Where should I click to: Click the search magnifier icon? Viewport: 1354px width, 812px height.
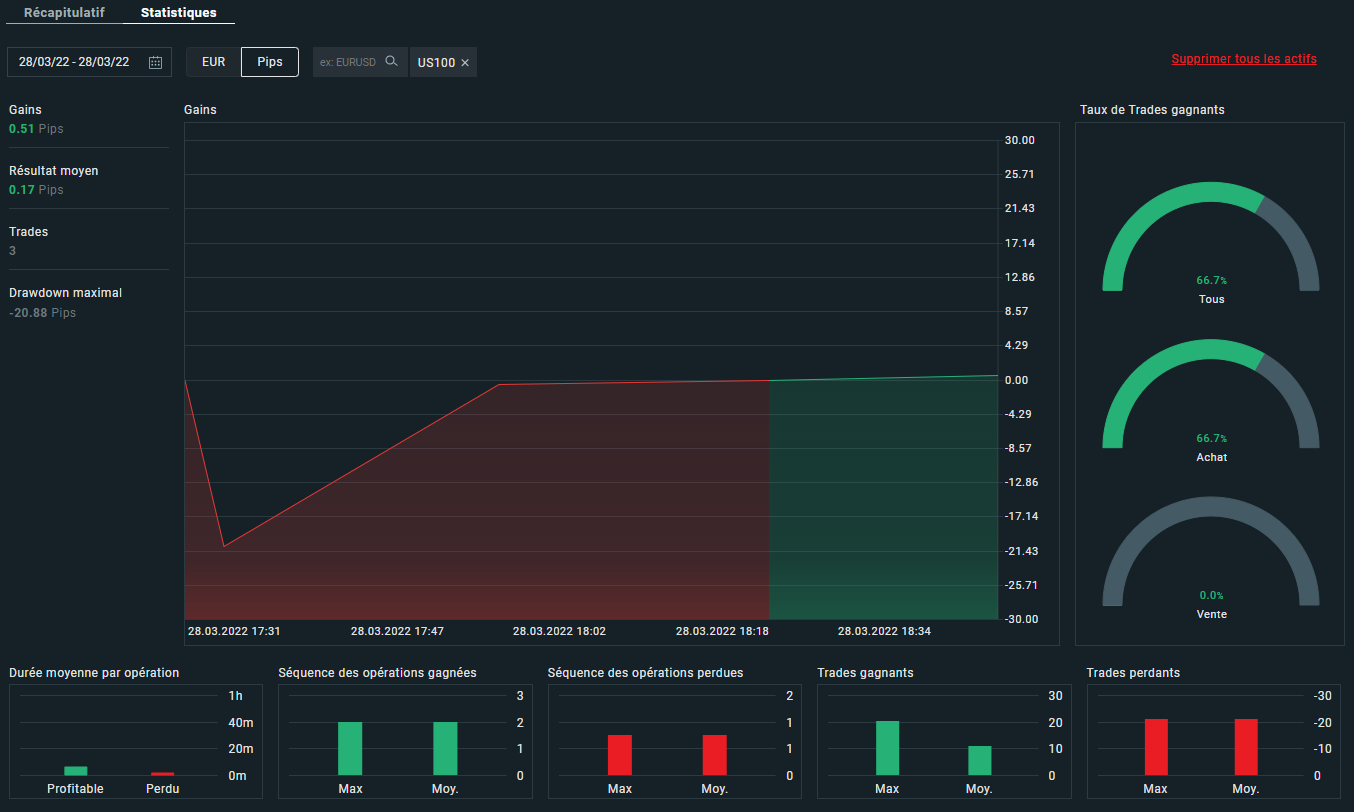coord(392,62)
